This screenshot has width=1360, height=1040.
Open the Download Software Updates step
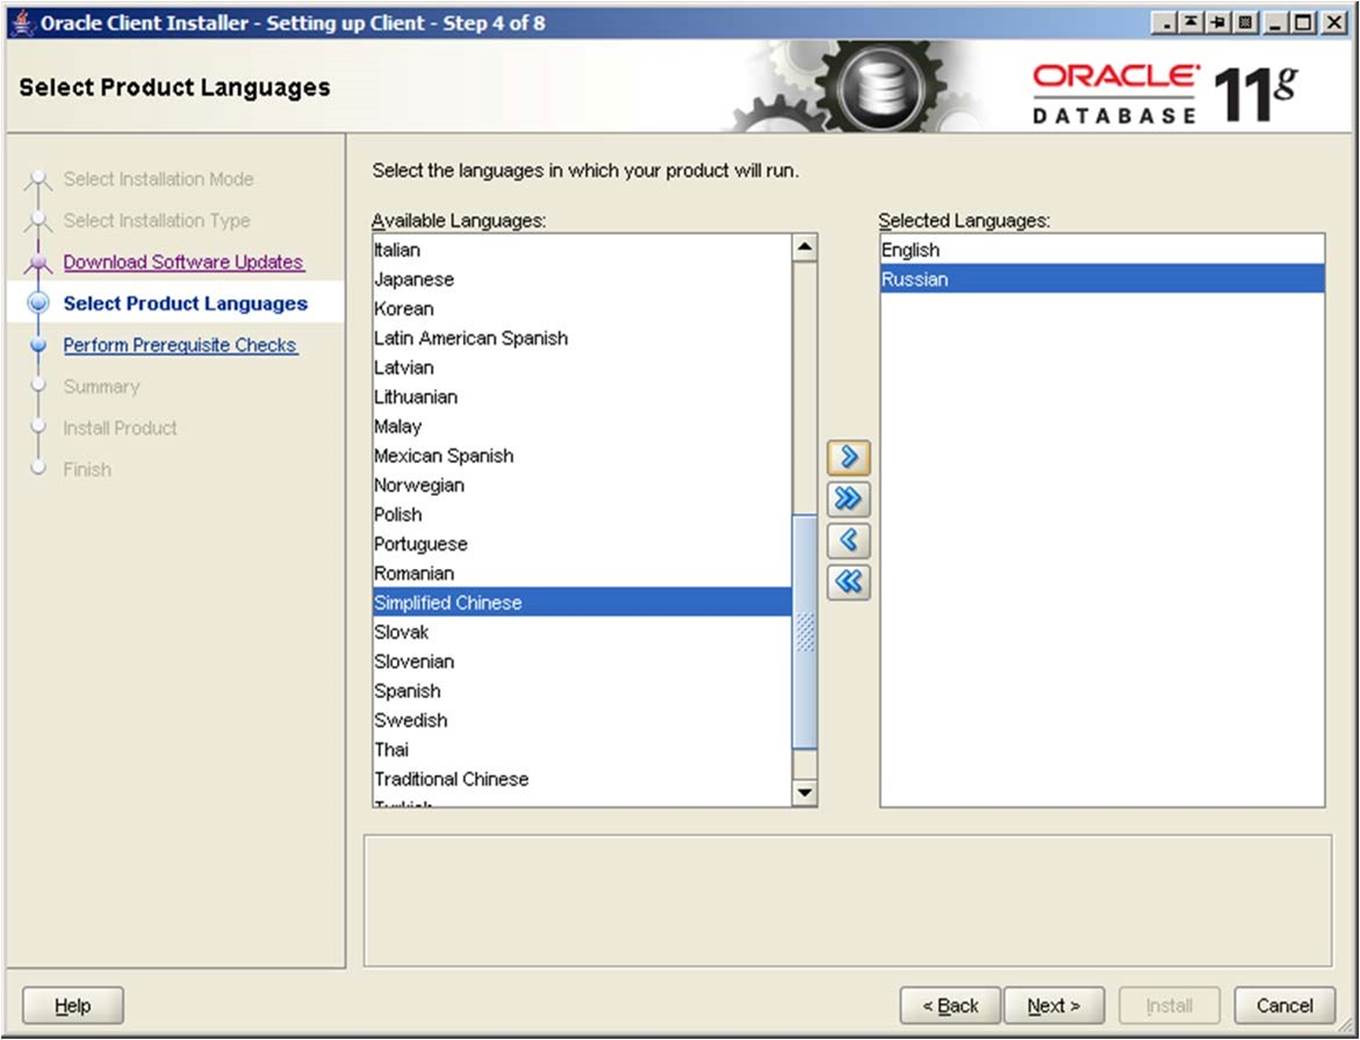(x=183, y=262)
